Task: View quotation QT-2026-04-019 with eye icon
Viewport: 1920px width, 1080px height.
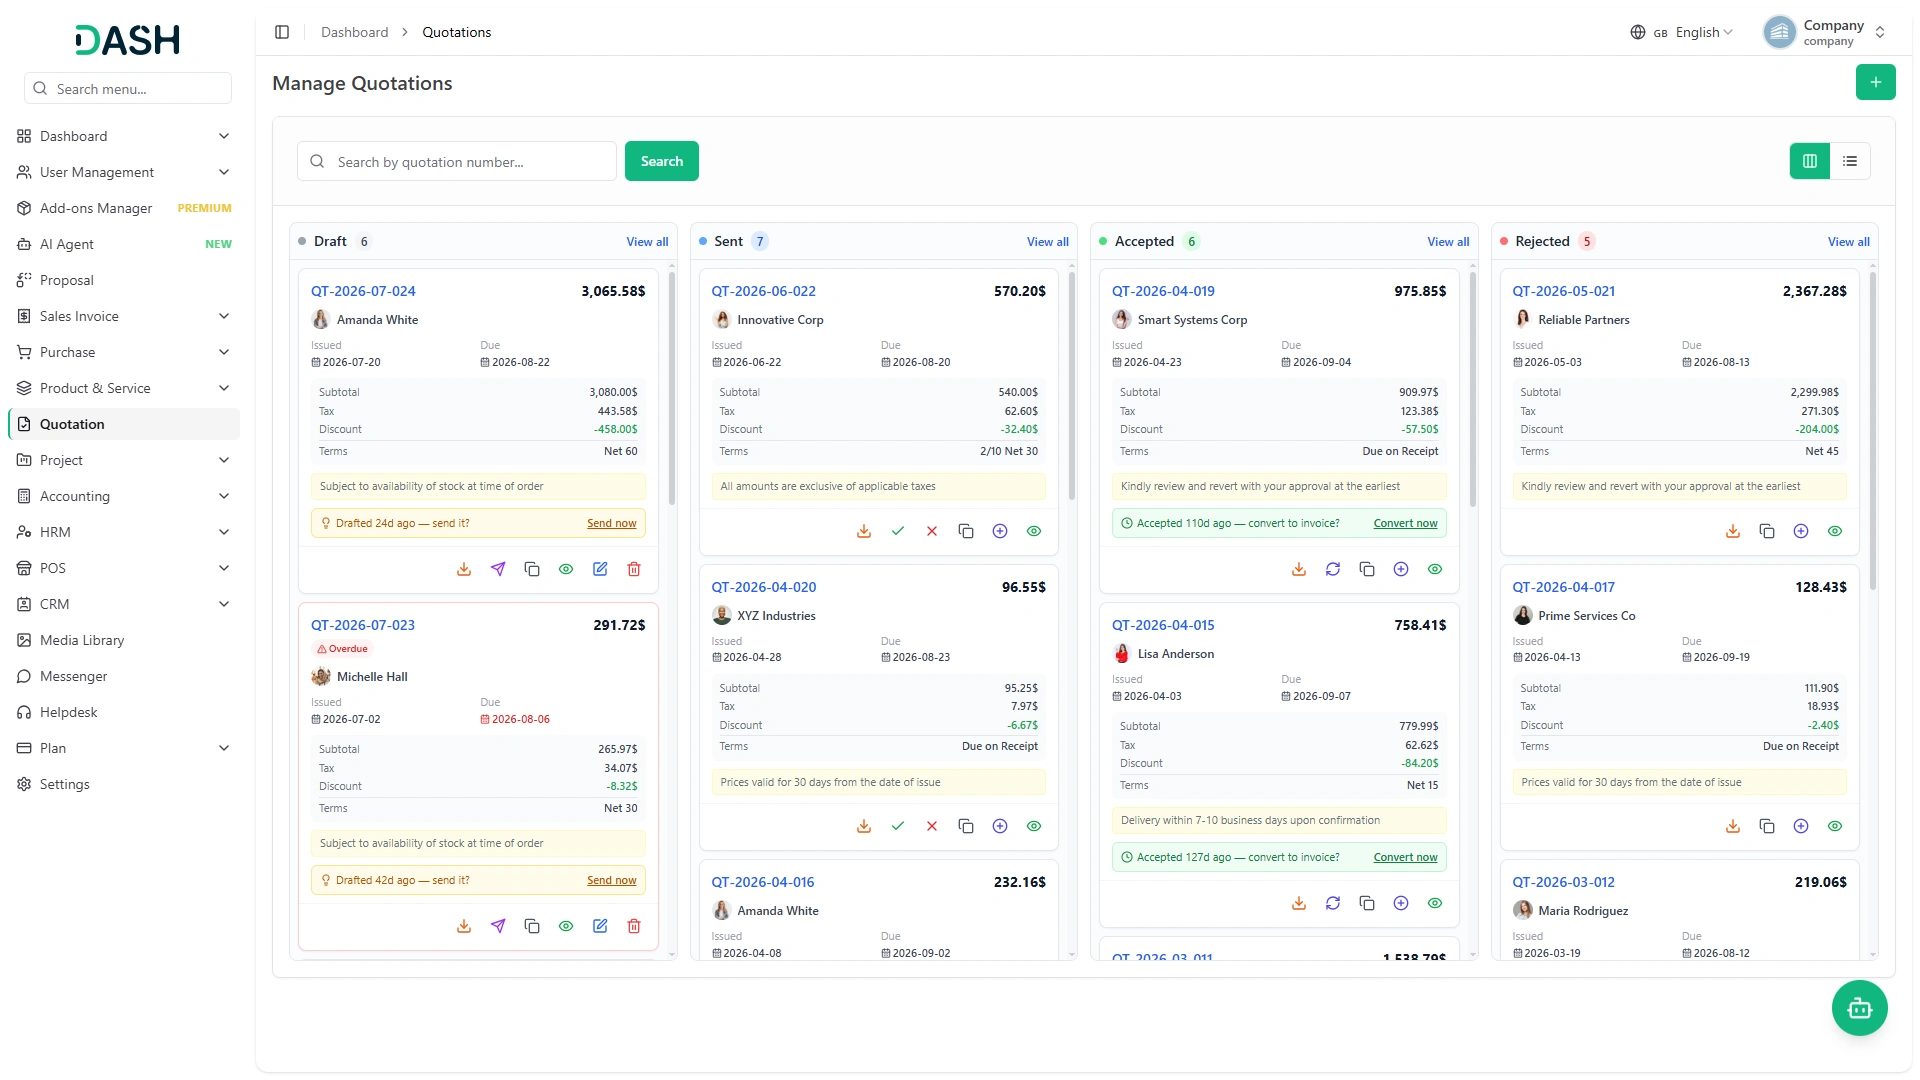Action: (x=1435, y=569)
